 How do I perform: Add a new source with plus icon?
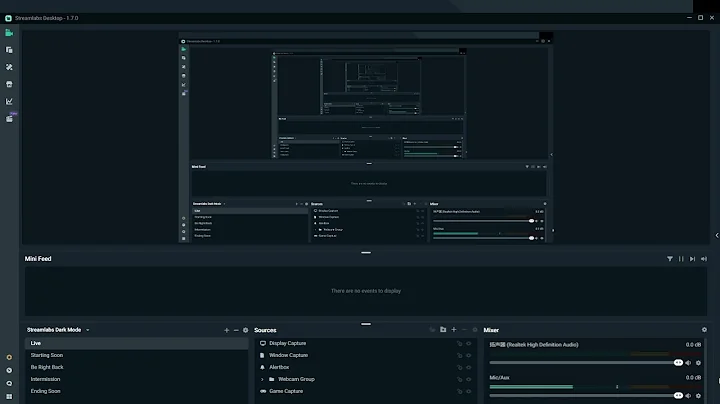[x=454, y=330]
